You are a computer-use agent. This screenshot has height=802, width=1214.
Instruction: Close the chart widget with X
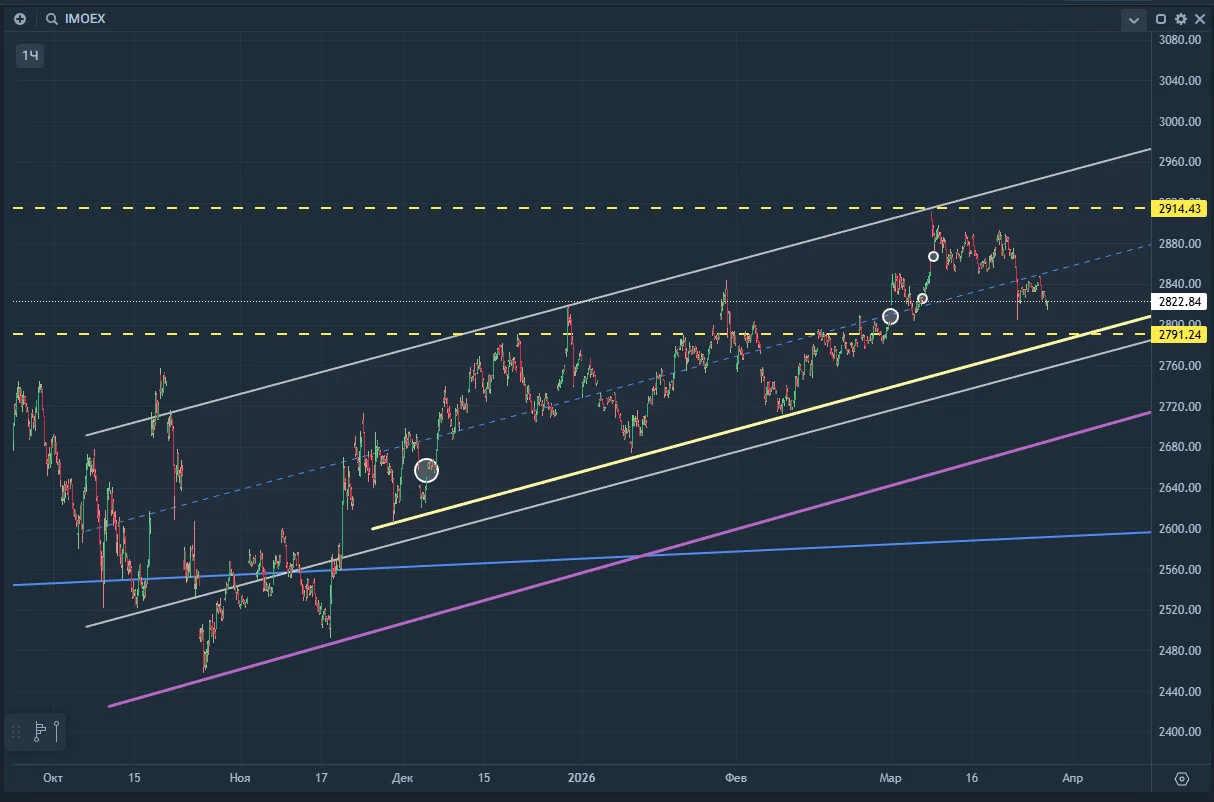coord(1198,19)
